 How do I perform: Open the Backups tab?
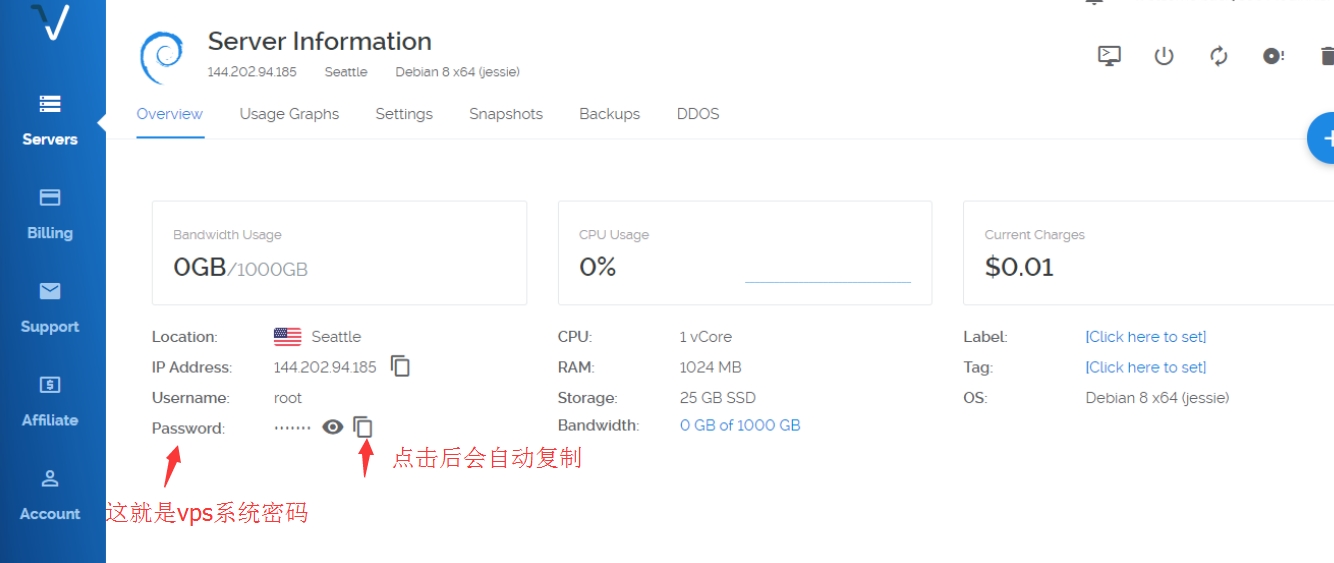(609, 114)
